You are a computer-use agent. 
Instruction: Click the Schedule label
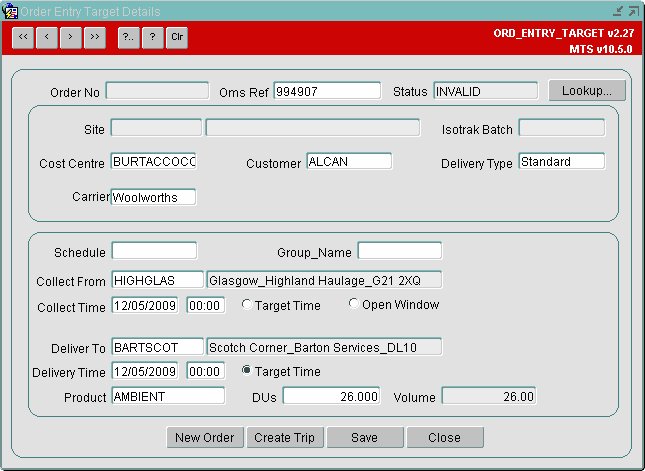point(80,253)
